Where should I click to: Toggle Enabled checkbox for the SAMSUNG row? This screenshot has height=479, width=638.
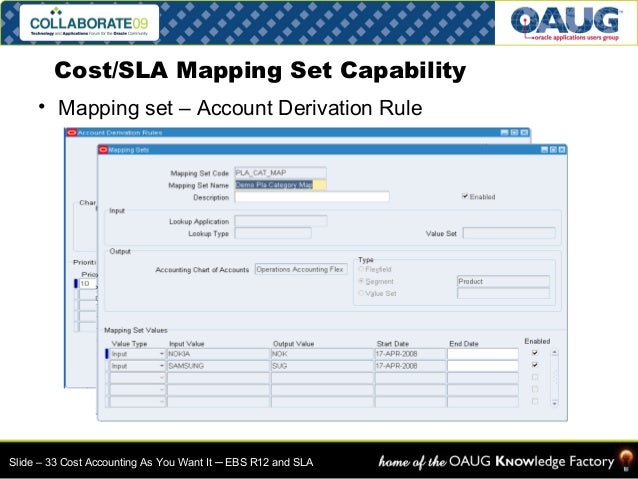tap(535, 365)
